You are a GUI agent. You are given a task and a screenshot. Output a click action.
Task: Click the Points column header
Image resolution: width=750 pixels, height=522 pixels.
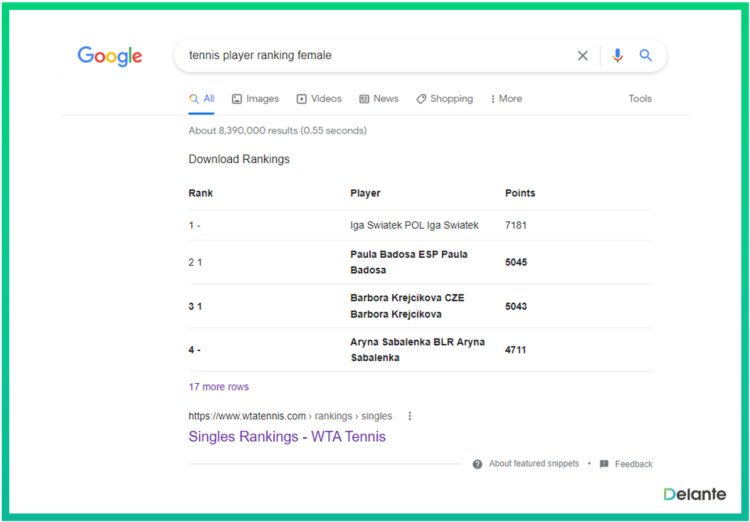pyautogui.click(x=520, y=193)
